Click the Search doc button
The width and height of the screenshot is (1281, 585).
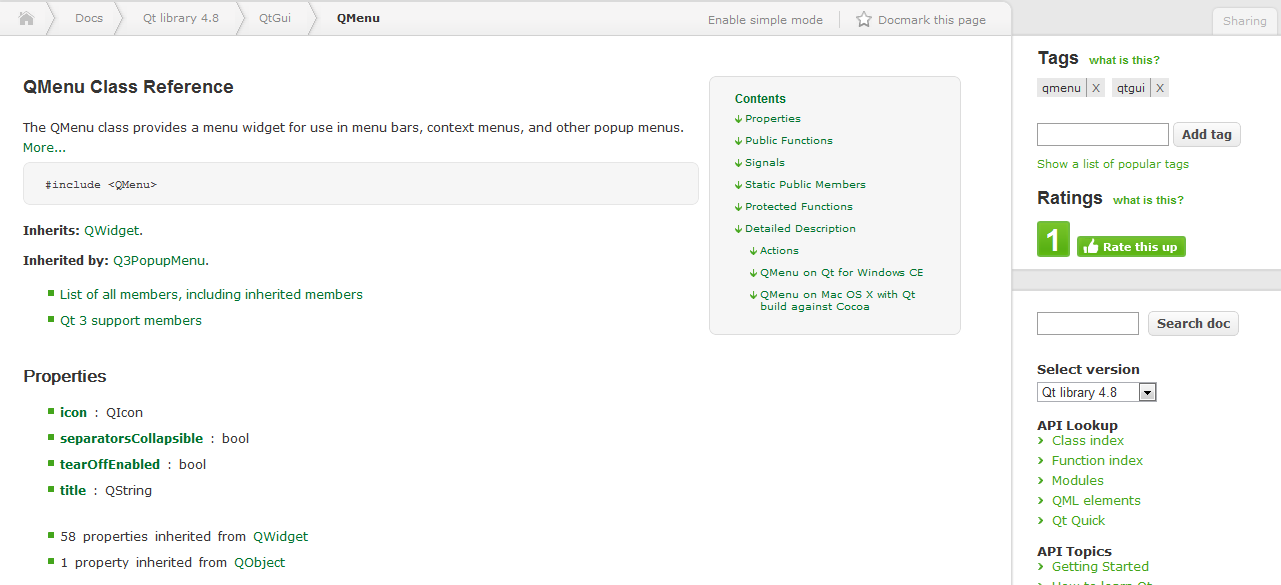click(x=1193, y=323)
